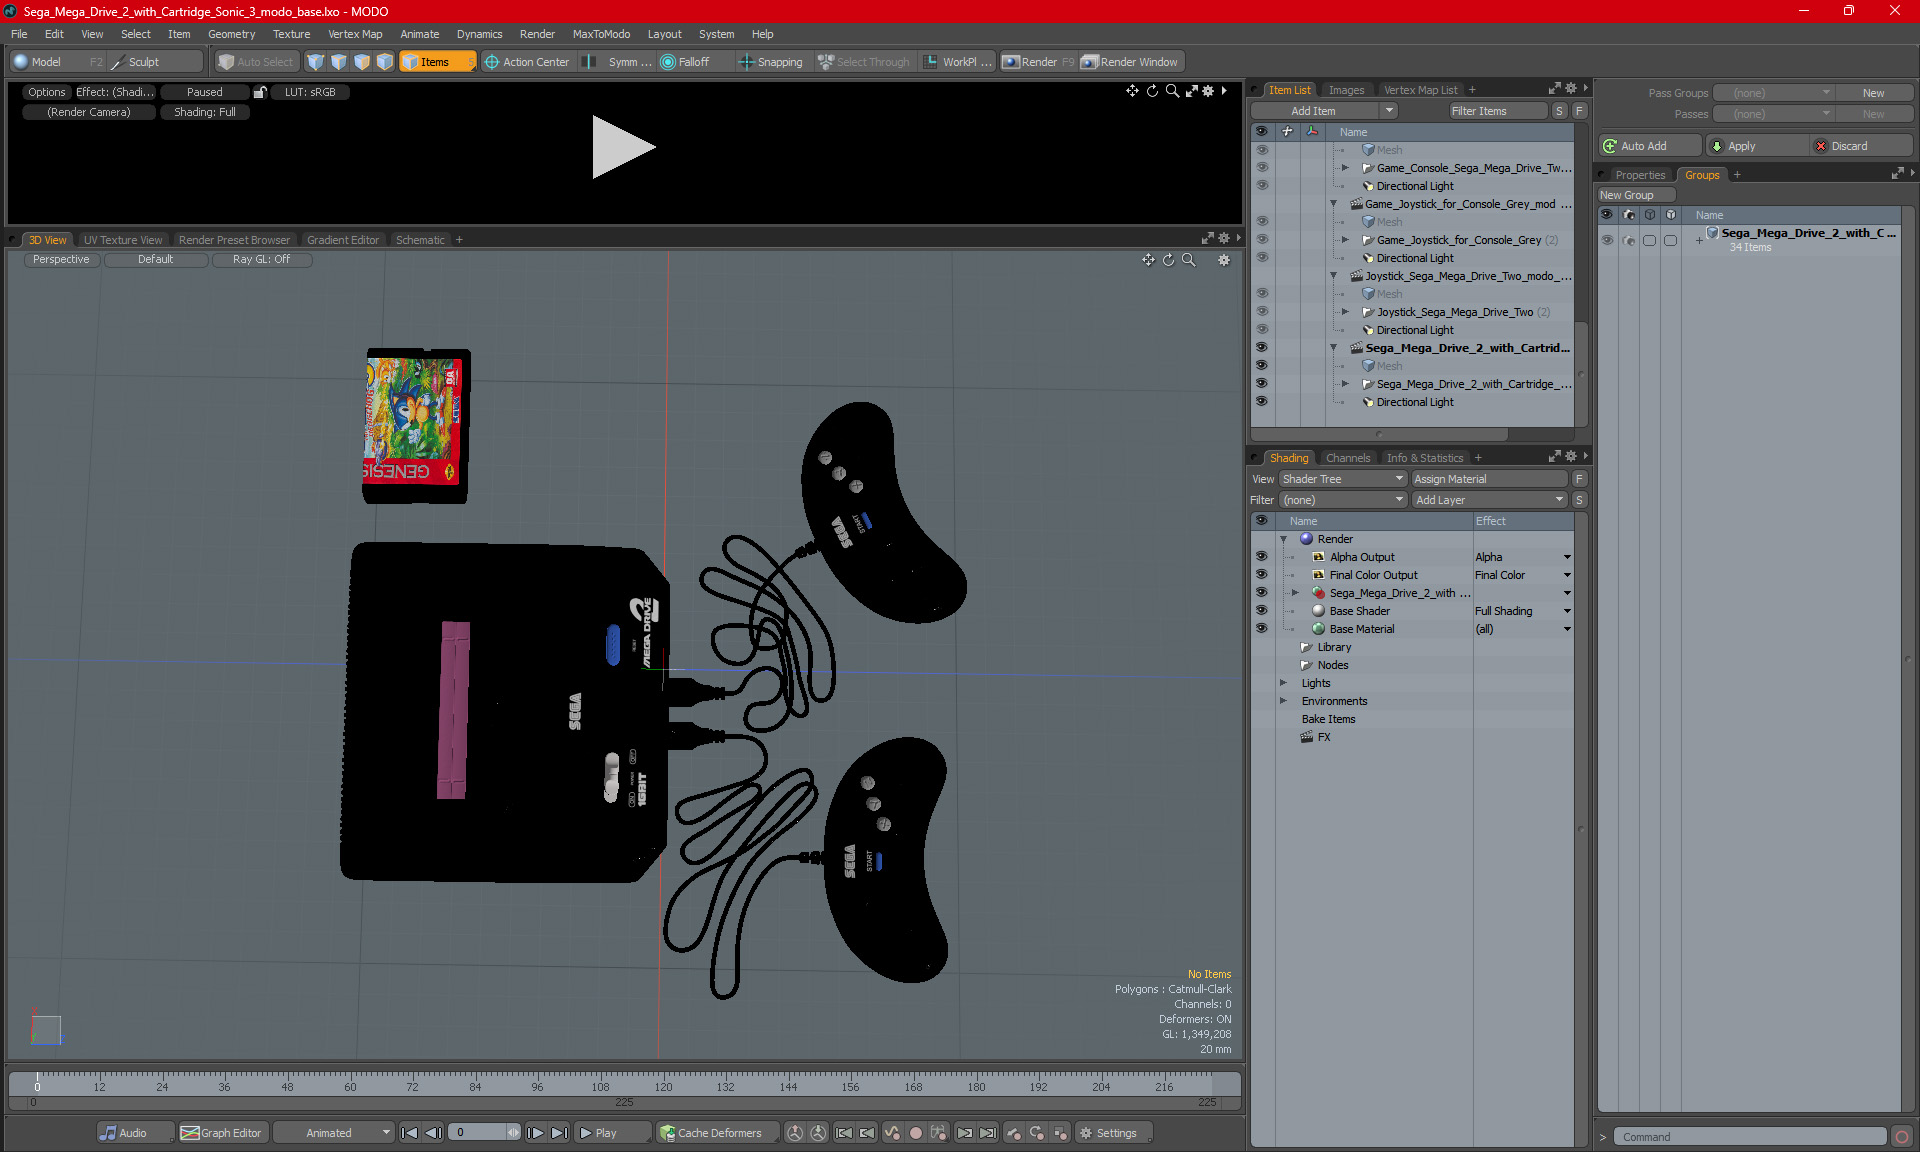Viewport: 1920px width, 1152px height.
Task: Expand the Lights entry in Shader Tree
Action: tap(1284, 683)
